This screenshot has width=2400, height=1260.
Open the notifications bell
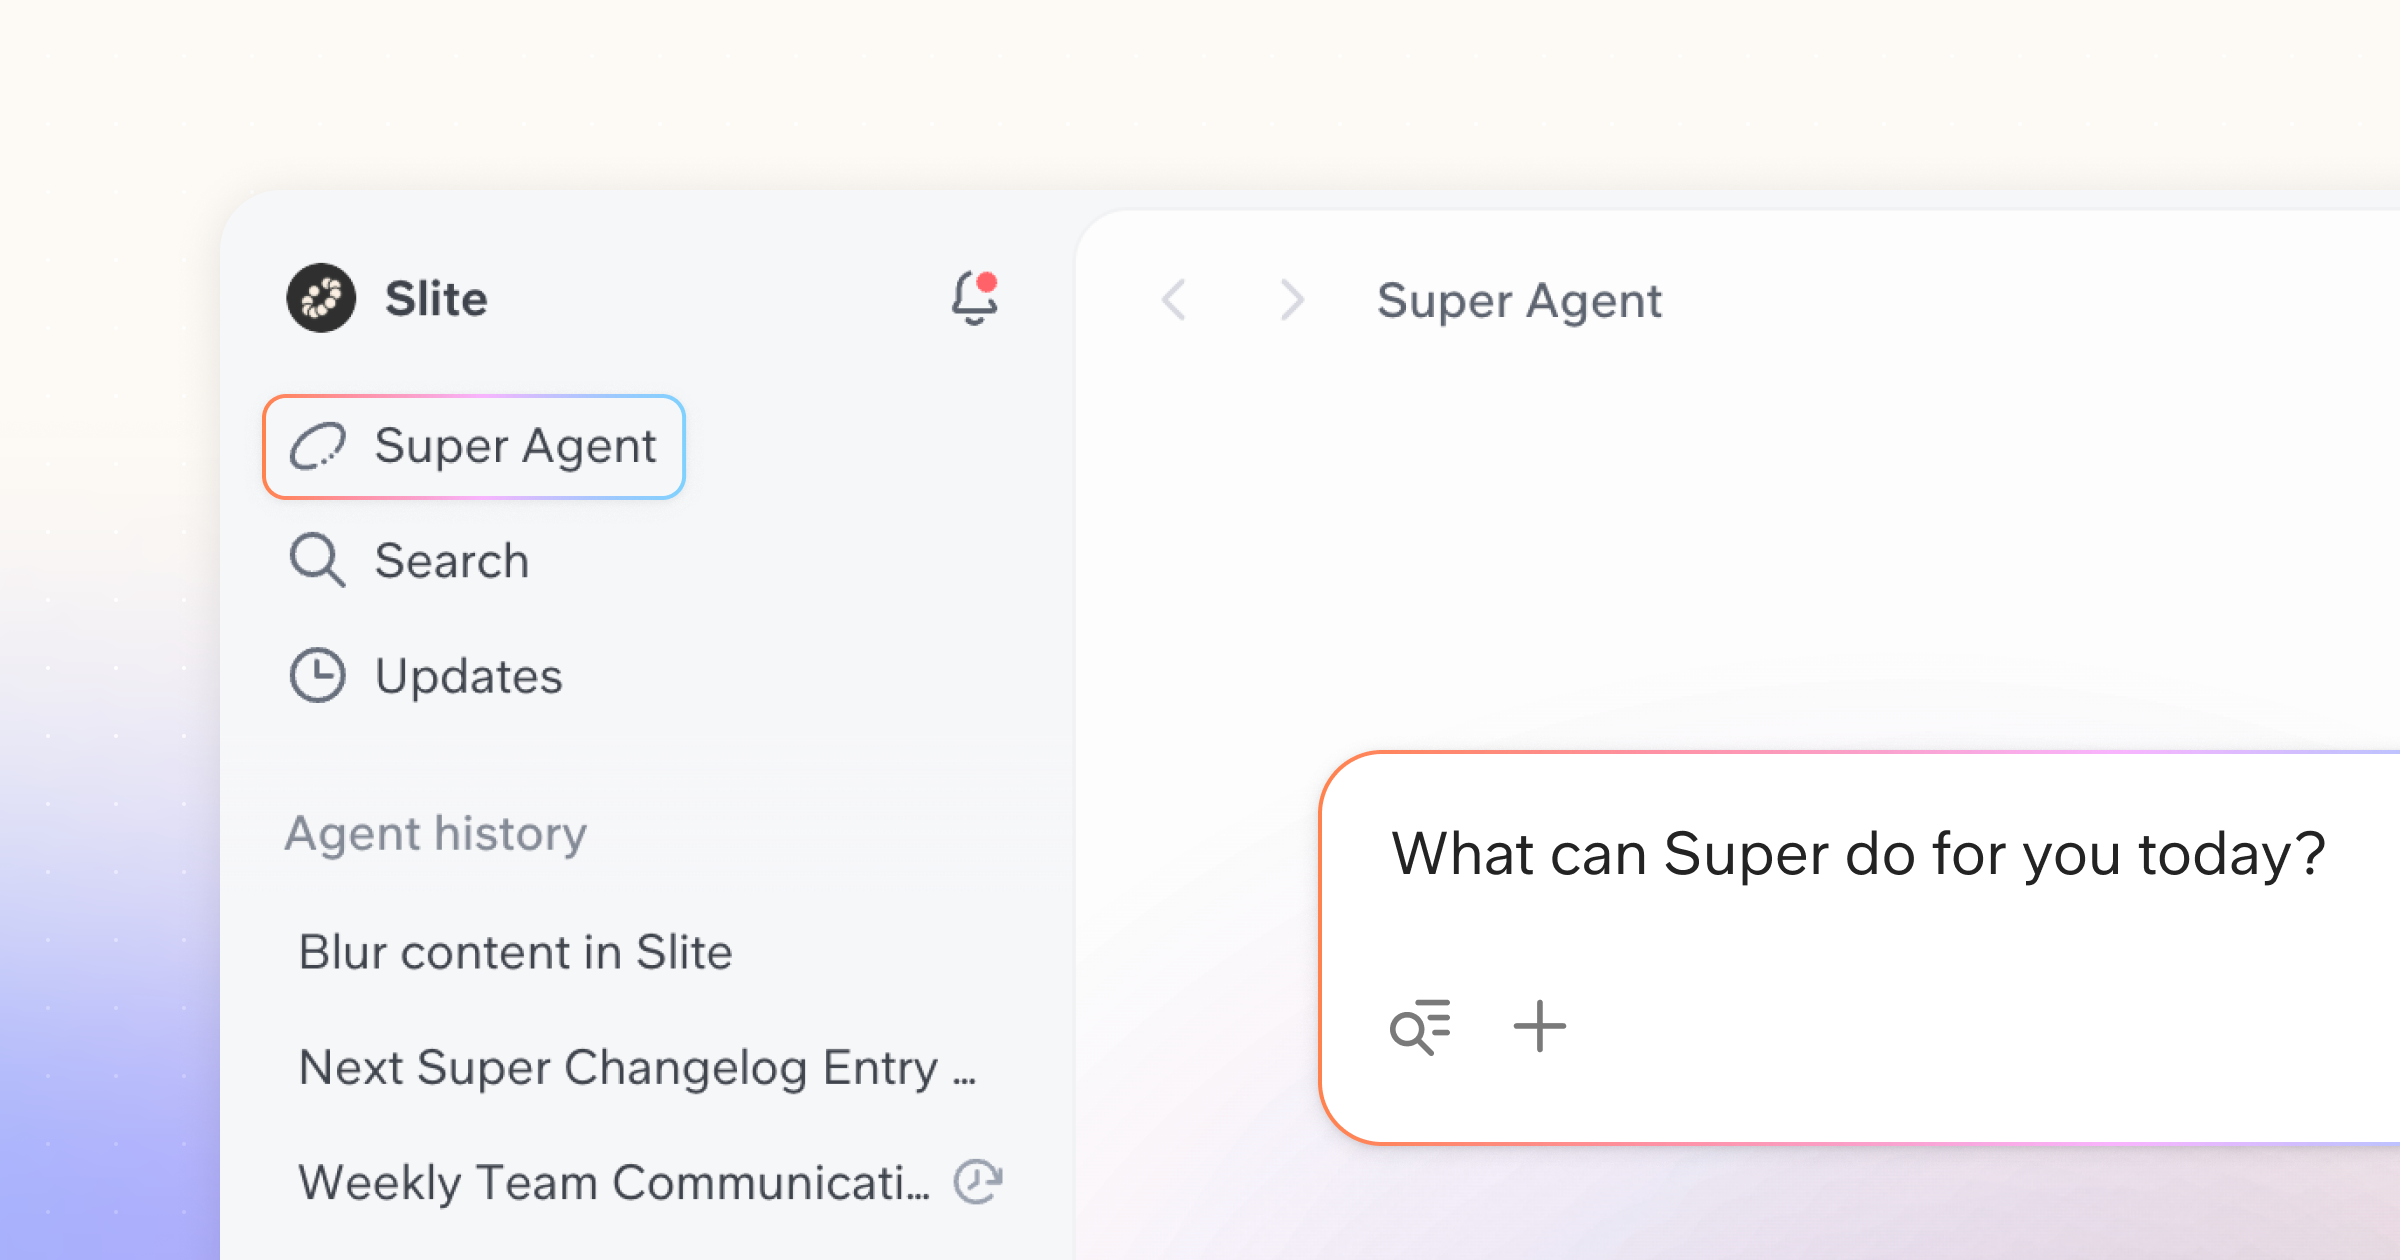[975, 298]
